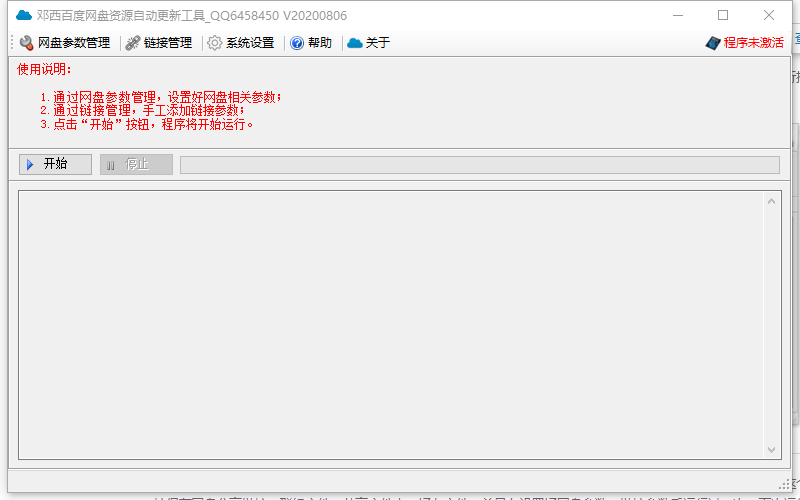Click the log scrollbar up arrow

tap(771, 202)
